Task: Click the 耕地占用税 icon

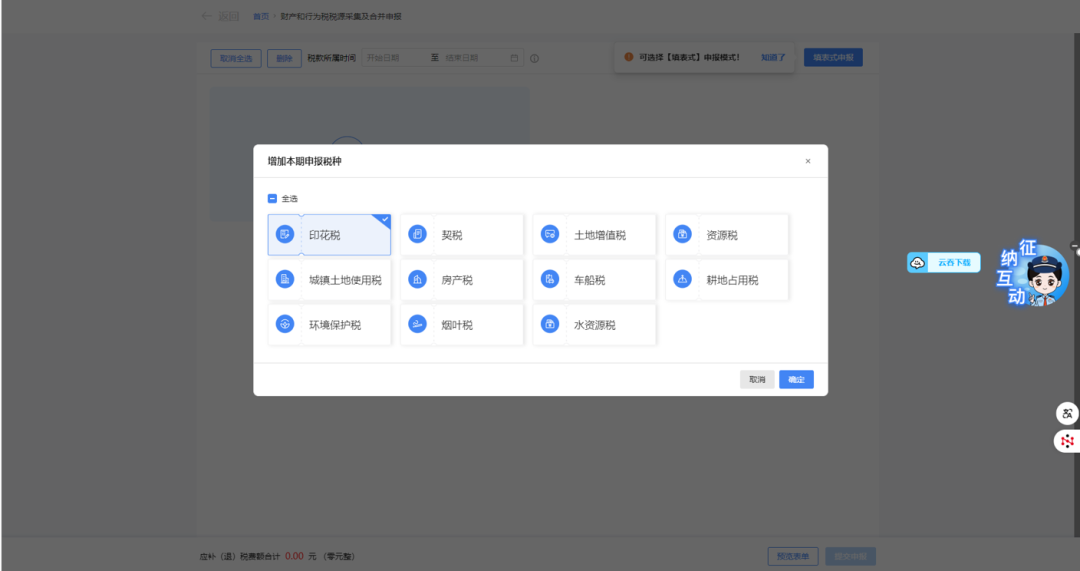Action: coord(682,279)
